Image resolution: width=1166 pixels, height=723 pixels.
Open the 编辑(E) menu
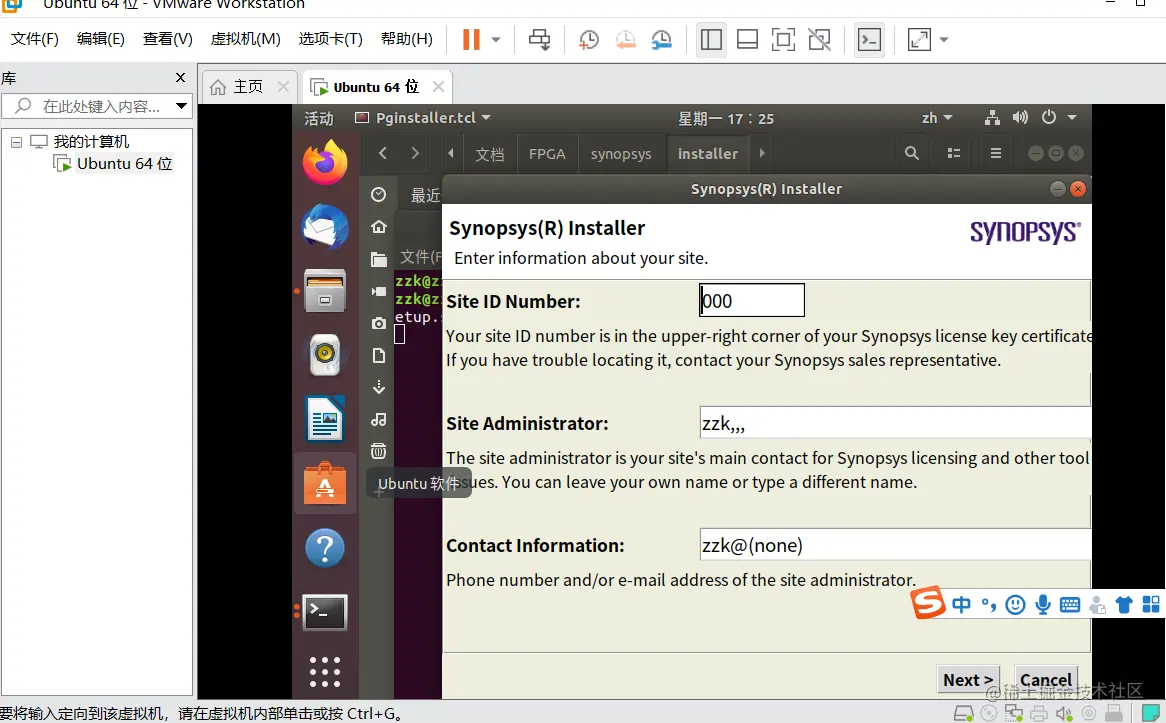(x=100, y=39)
